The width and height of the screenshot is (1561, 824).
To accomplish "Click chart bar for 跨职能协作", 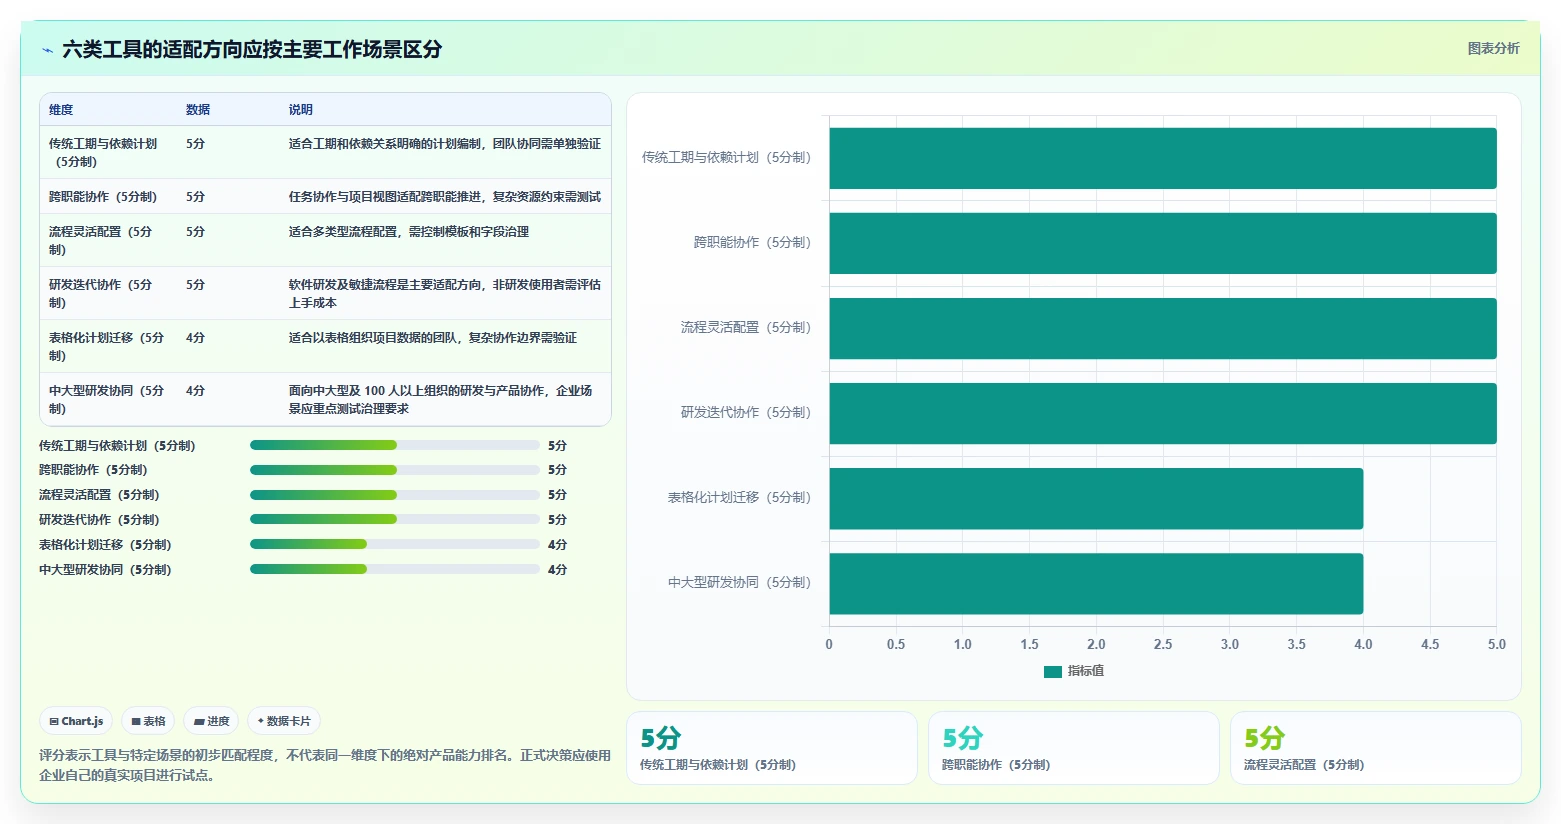I will [1163, 243].
